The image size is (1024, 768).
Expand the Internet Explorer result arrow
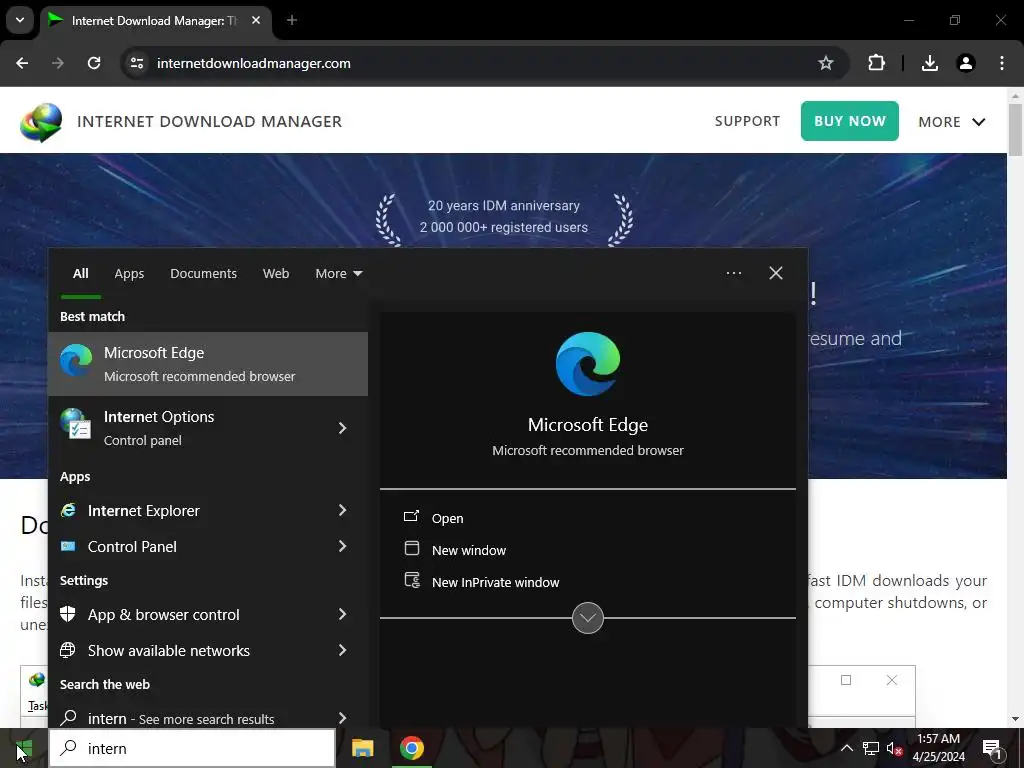click(x=342, y=510)
